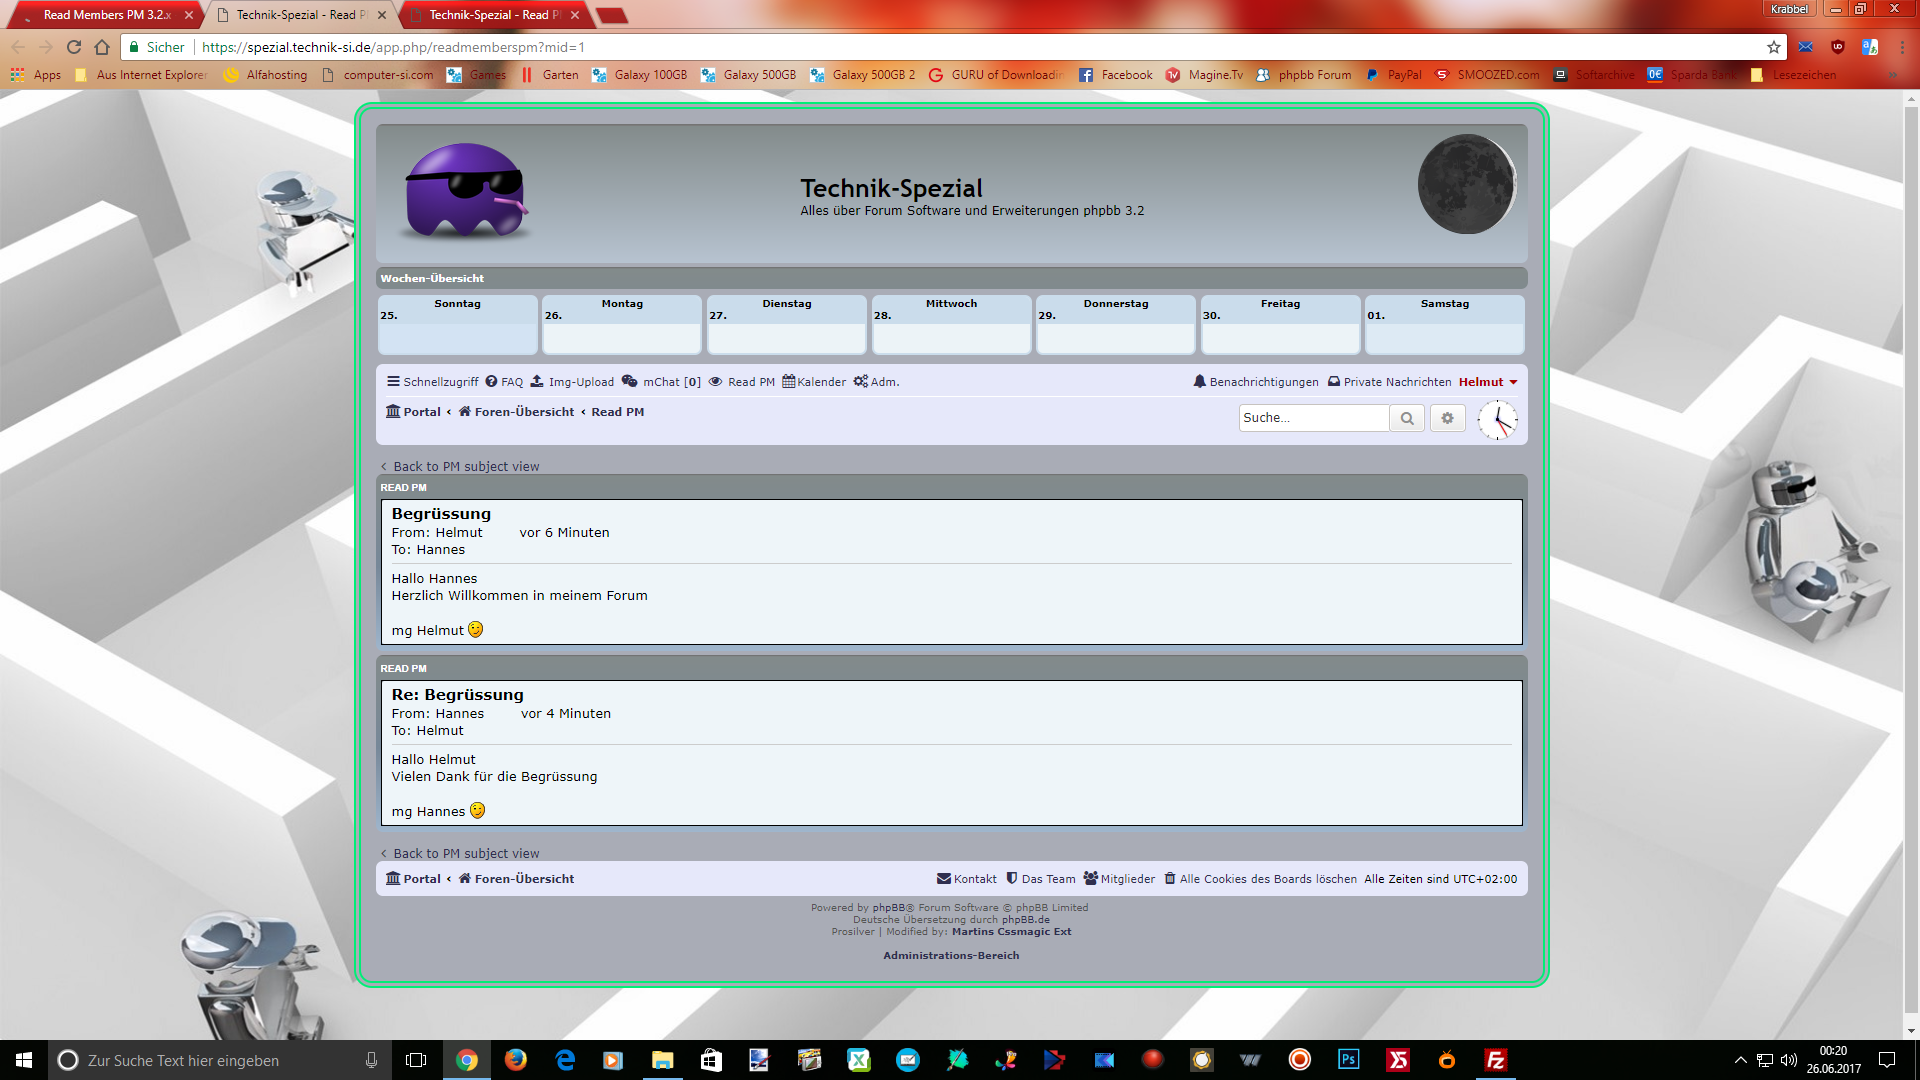Open the Chrome three-dot menu
Screen dimensions: 1920x1080
[1903, 47]
